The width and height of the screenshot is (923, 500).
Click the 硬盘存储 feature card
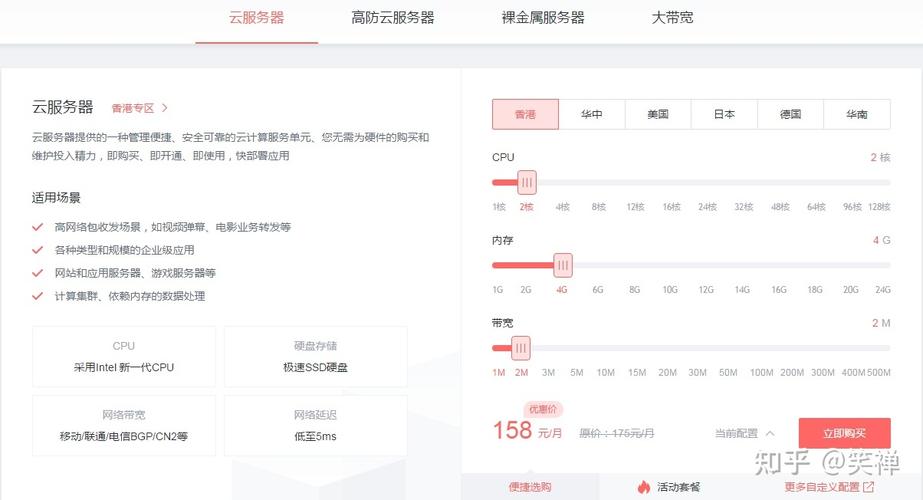pyautogui.click(x=316, y=356)
